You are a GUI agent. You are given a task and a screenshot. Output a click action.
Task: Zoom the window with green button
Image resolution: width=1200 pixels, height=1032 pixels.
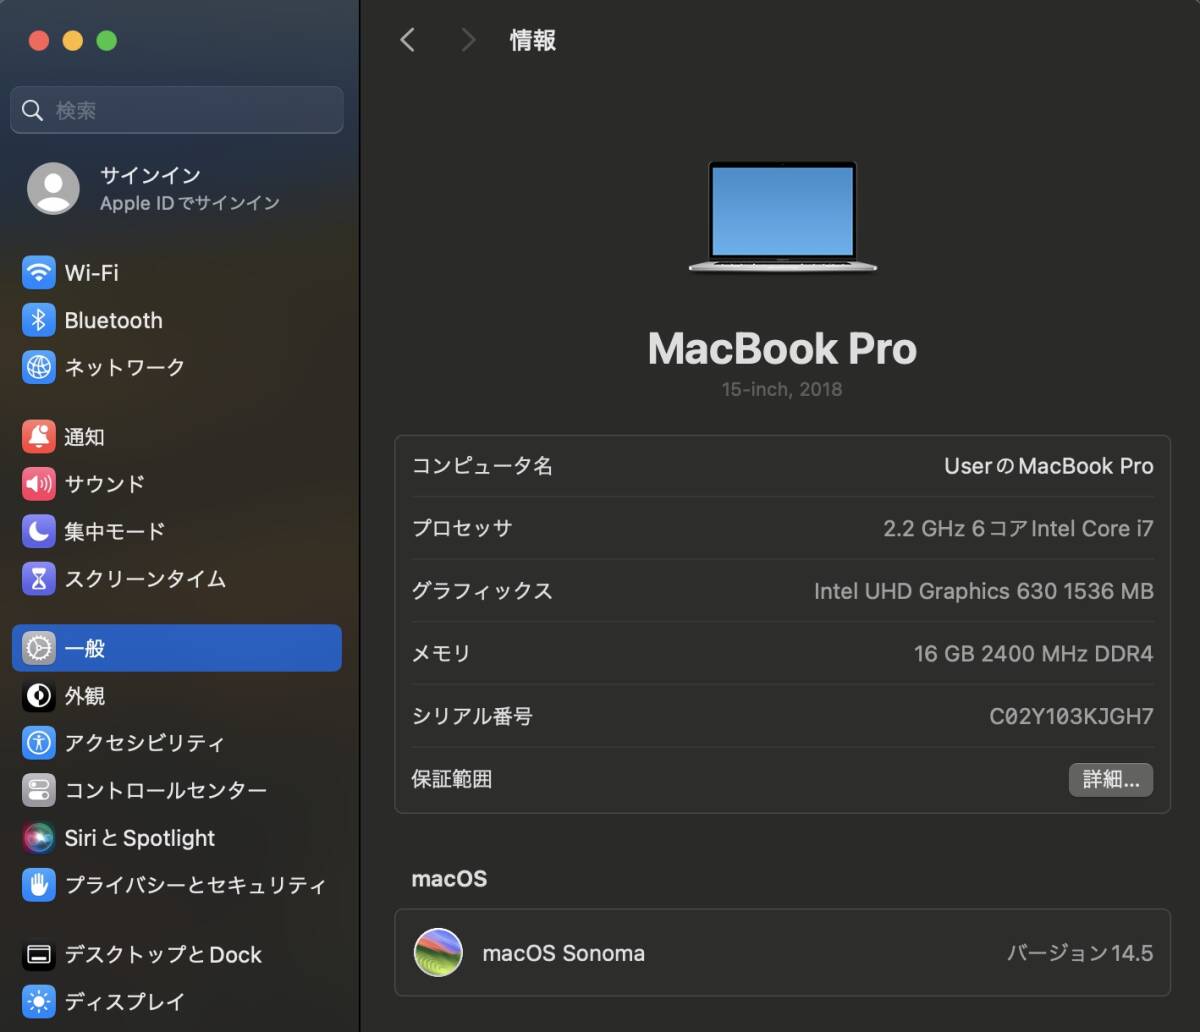(x=107, y=40)
